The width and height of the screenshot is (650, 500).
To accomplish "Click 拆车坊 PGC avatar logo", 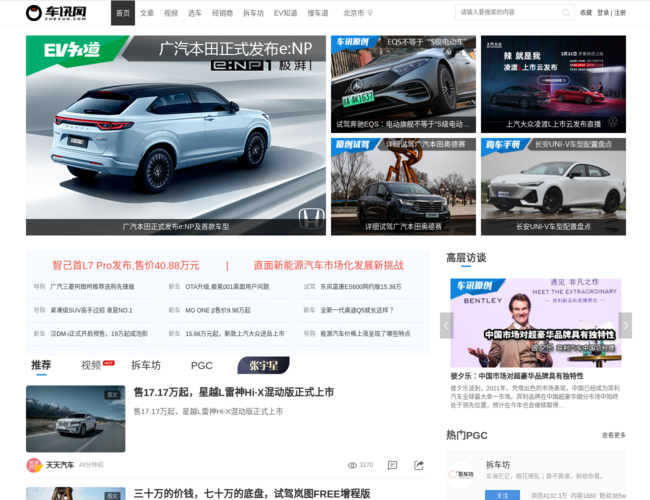I will (x=461, y=474).
